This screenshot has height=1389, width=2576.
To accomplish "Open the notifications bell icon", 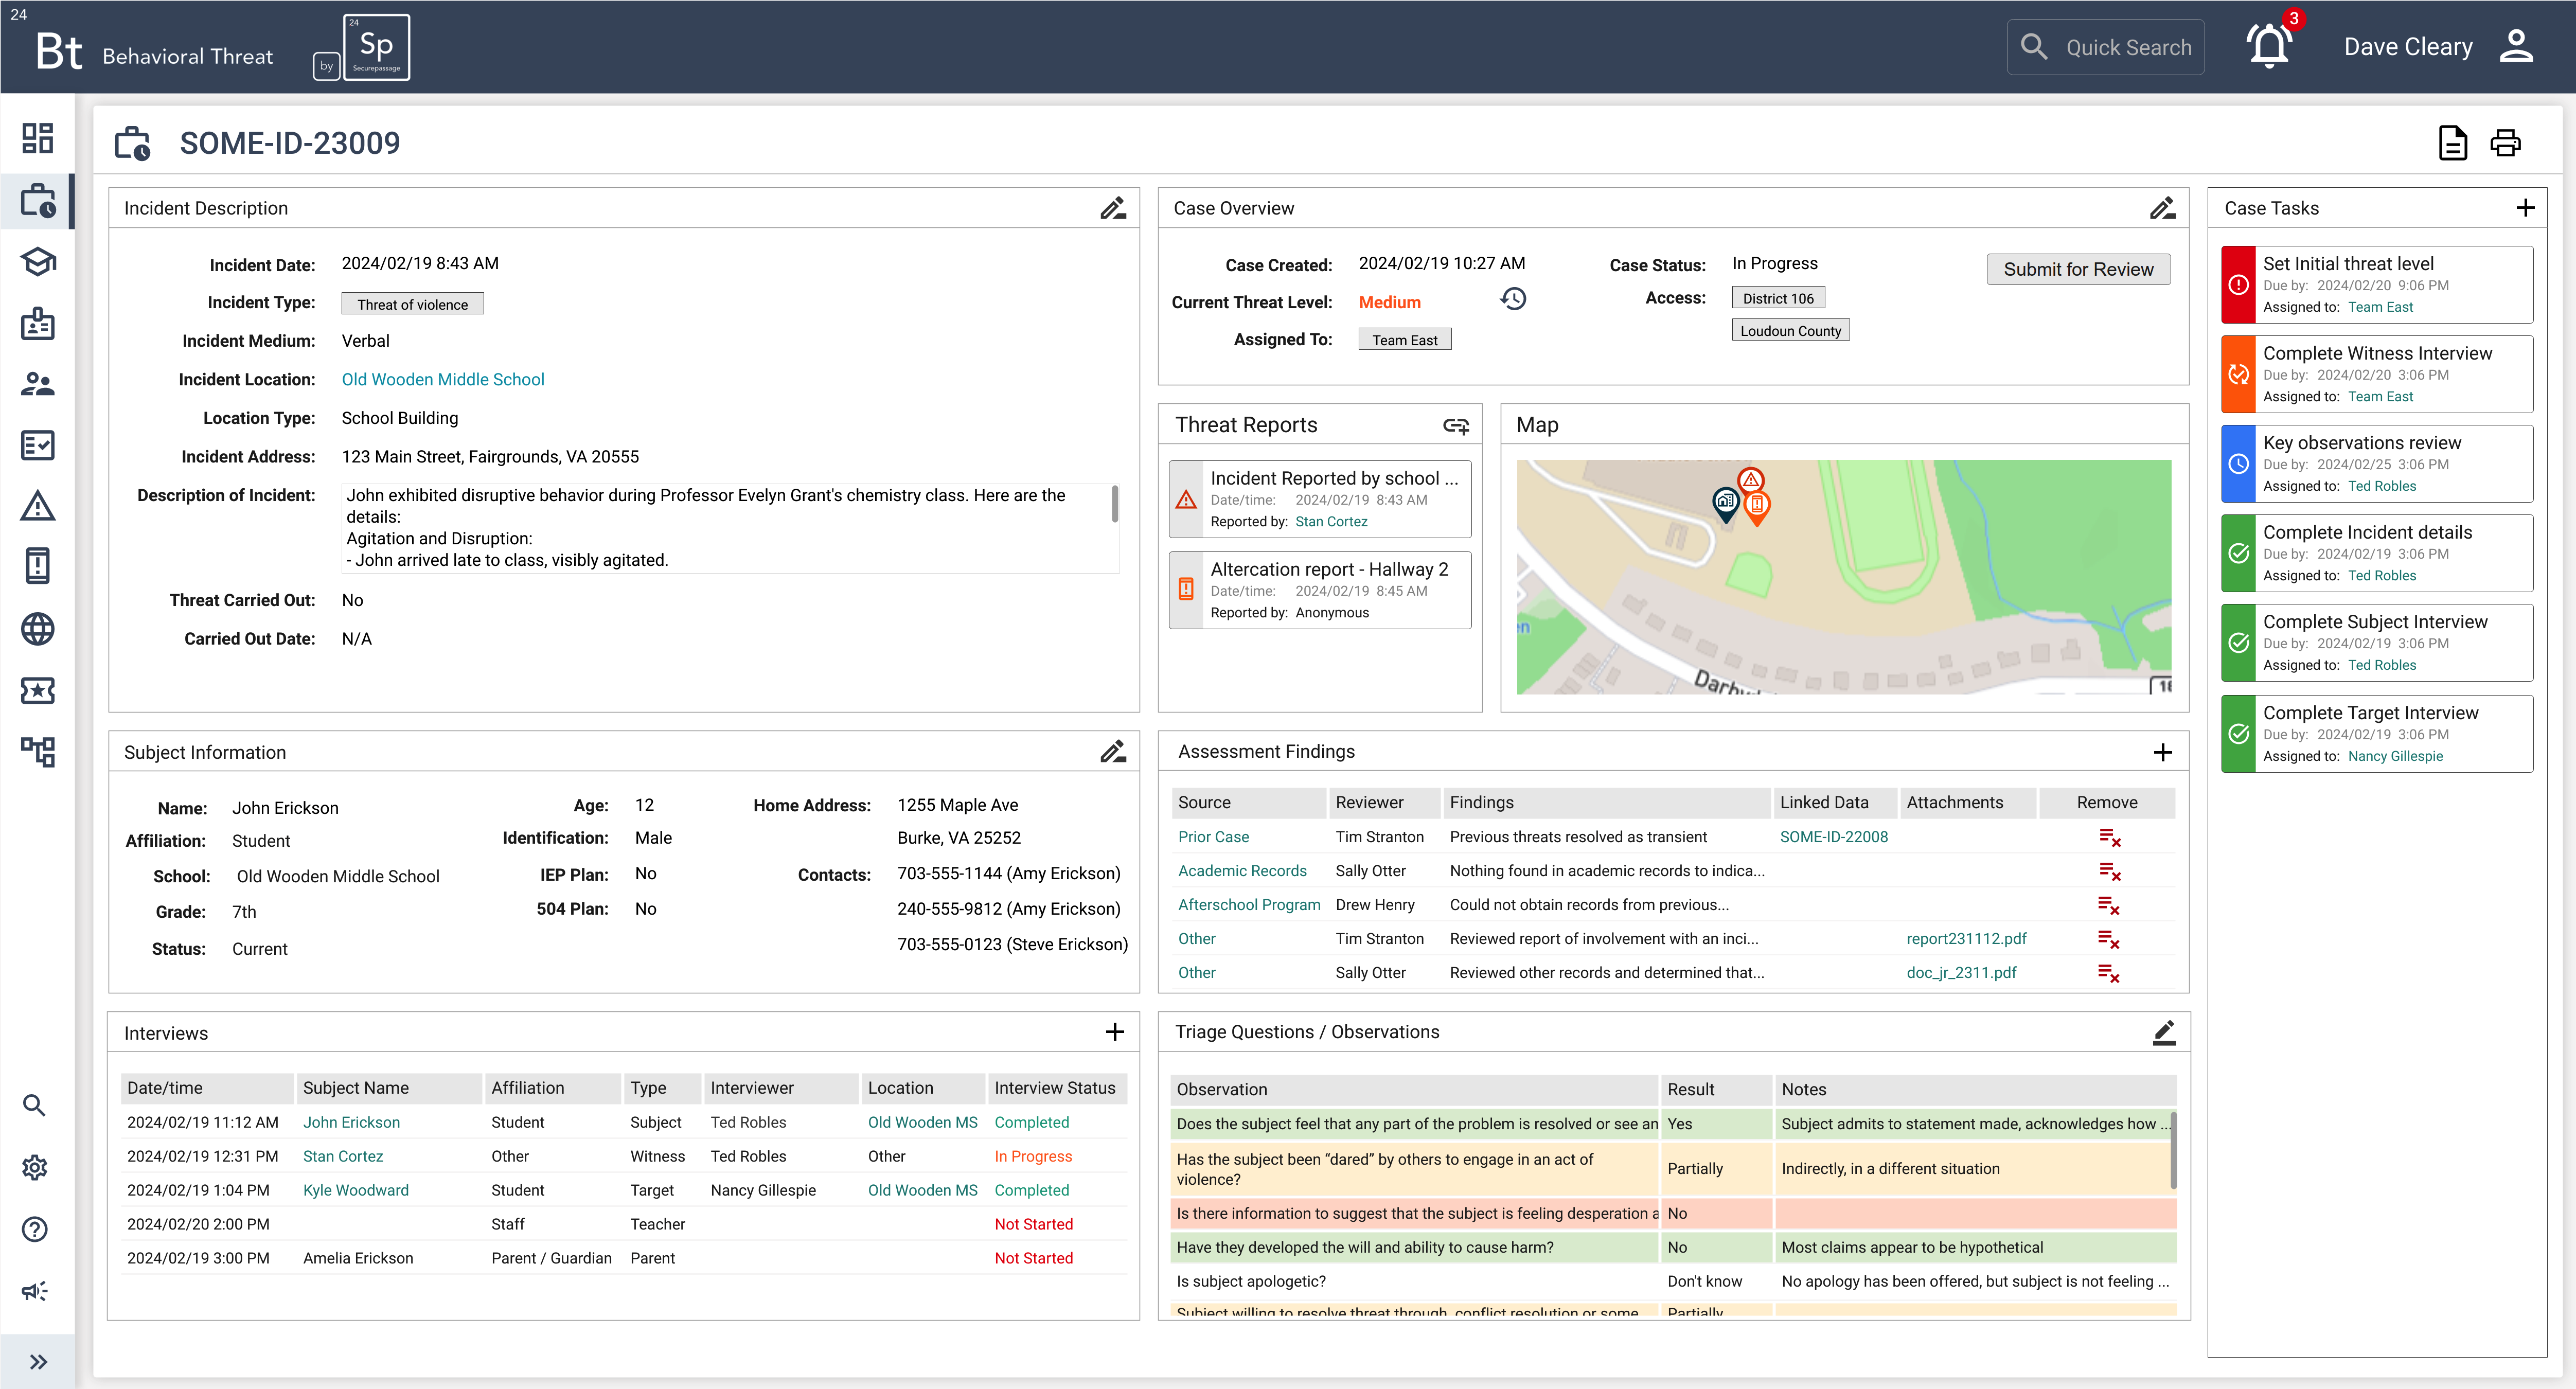I will point(2268,47).
